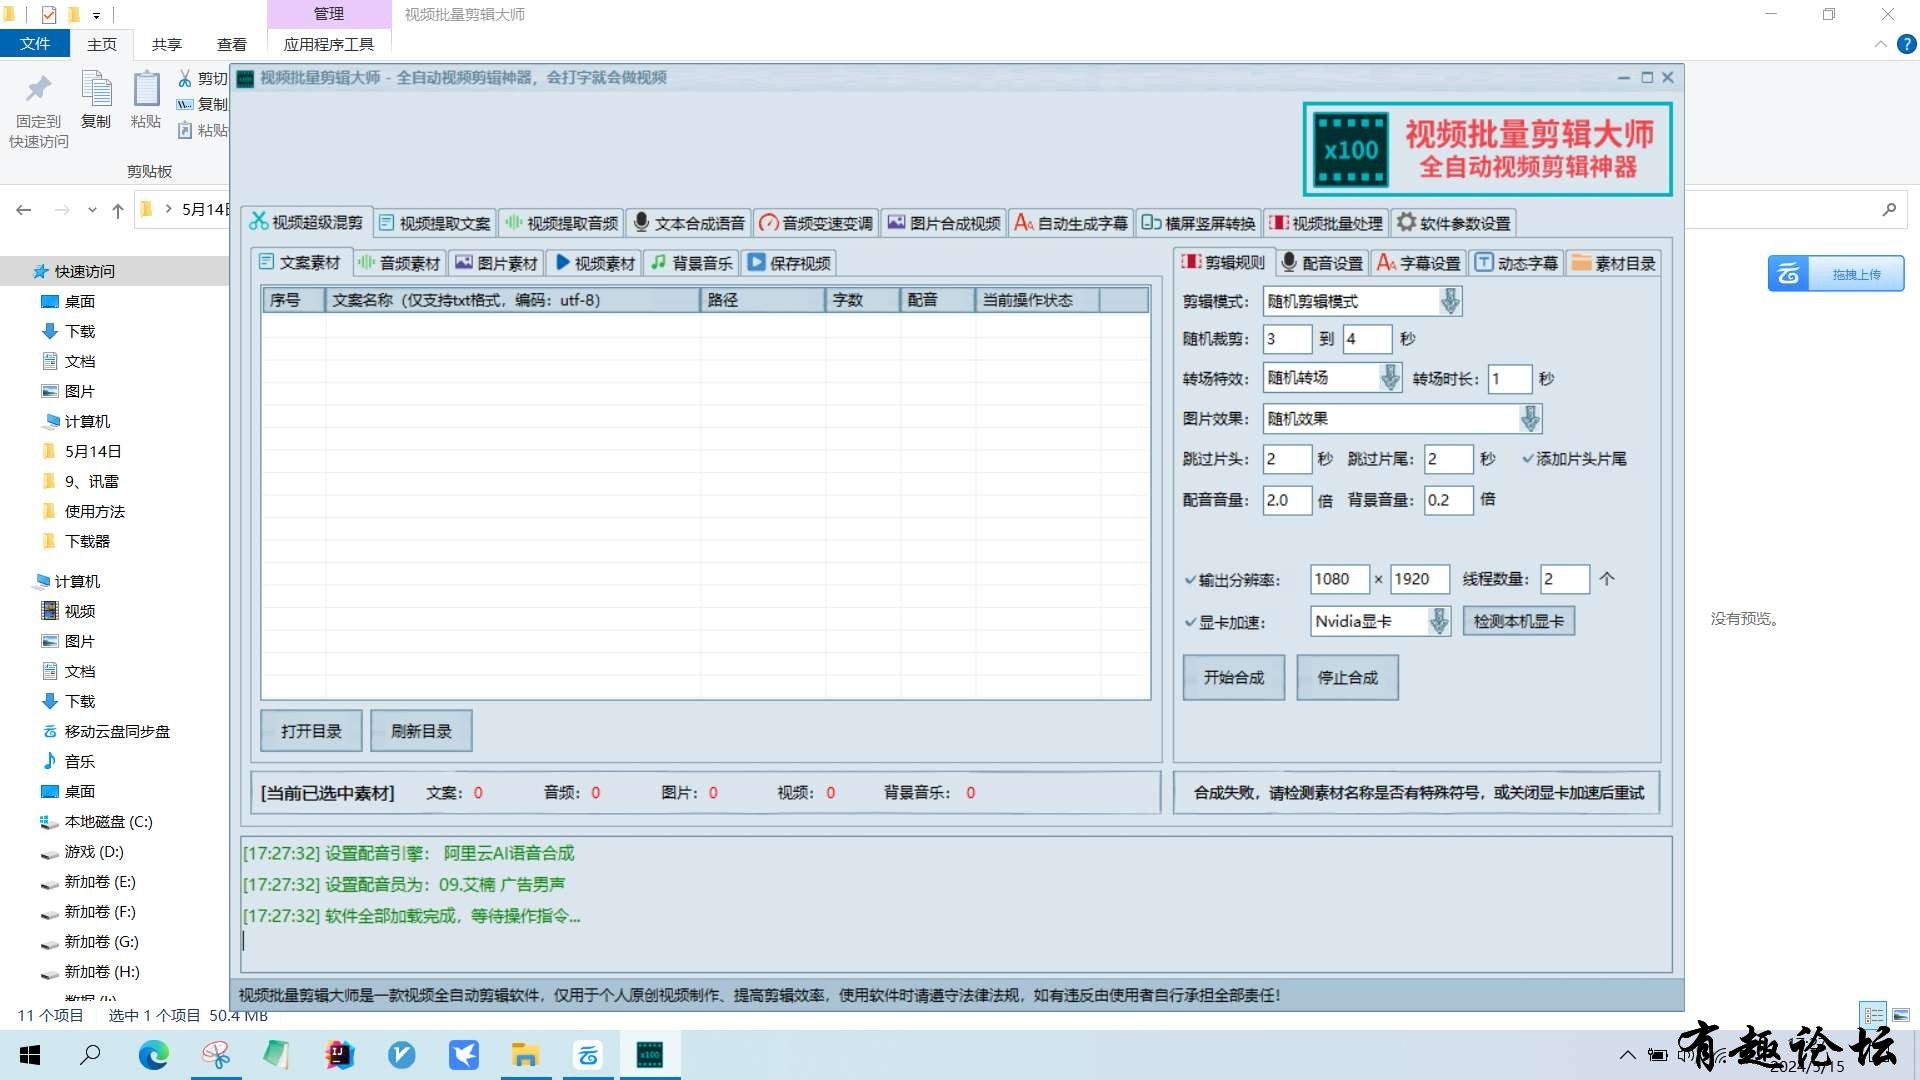Viewport: 1920px width, 1080px height.
Task: Select the 视频素材 sub-tab
Action: pos(595,263)
